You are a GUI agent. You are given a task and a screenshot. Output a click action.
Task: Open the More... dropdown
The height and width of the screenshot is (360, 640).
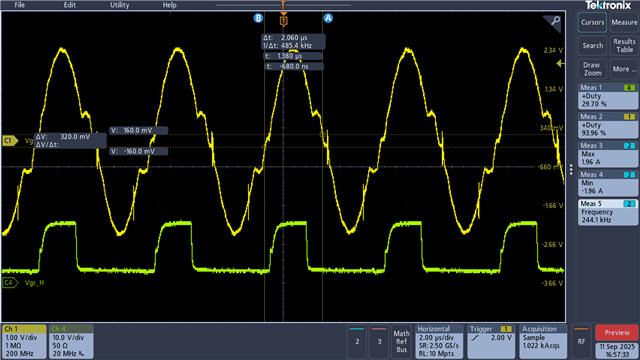click(624, 69)
